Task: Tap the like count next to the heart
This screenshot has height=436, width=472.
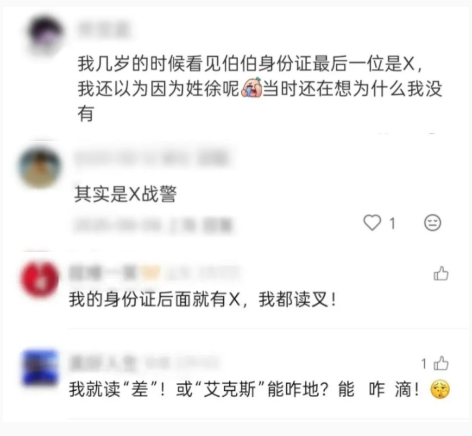Action: pos(393,223)
